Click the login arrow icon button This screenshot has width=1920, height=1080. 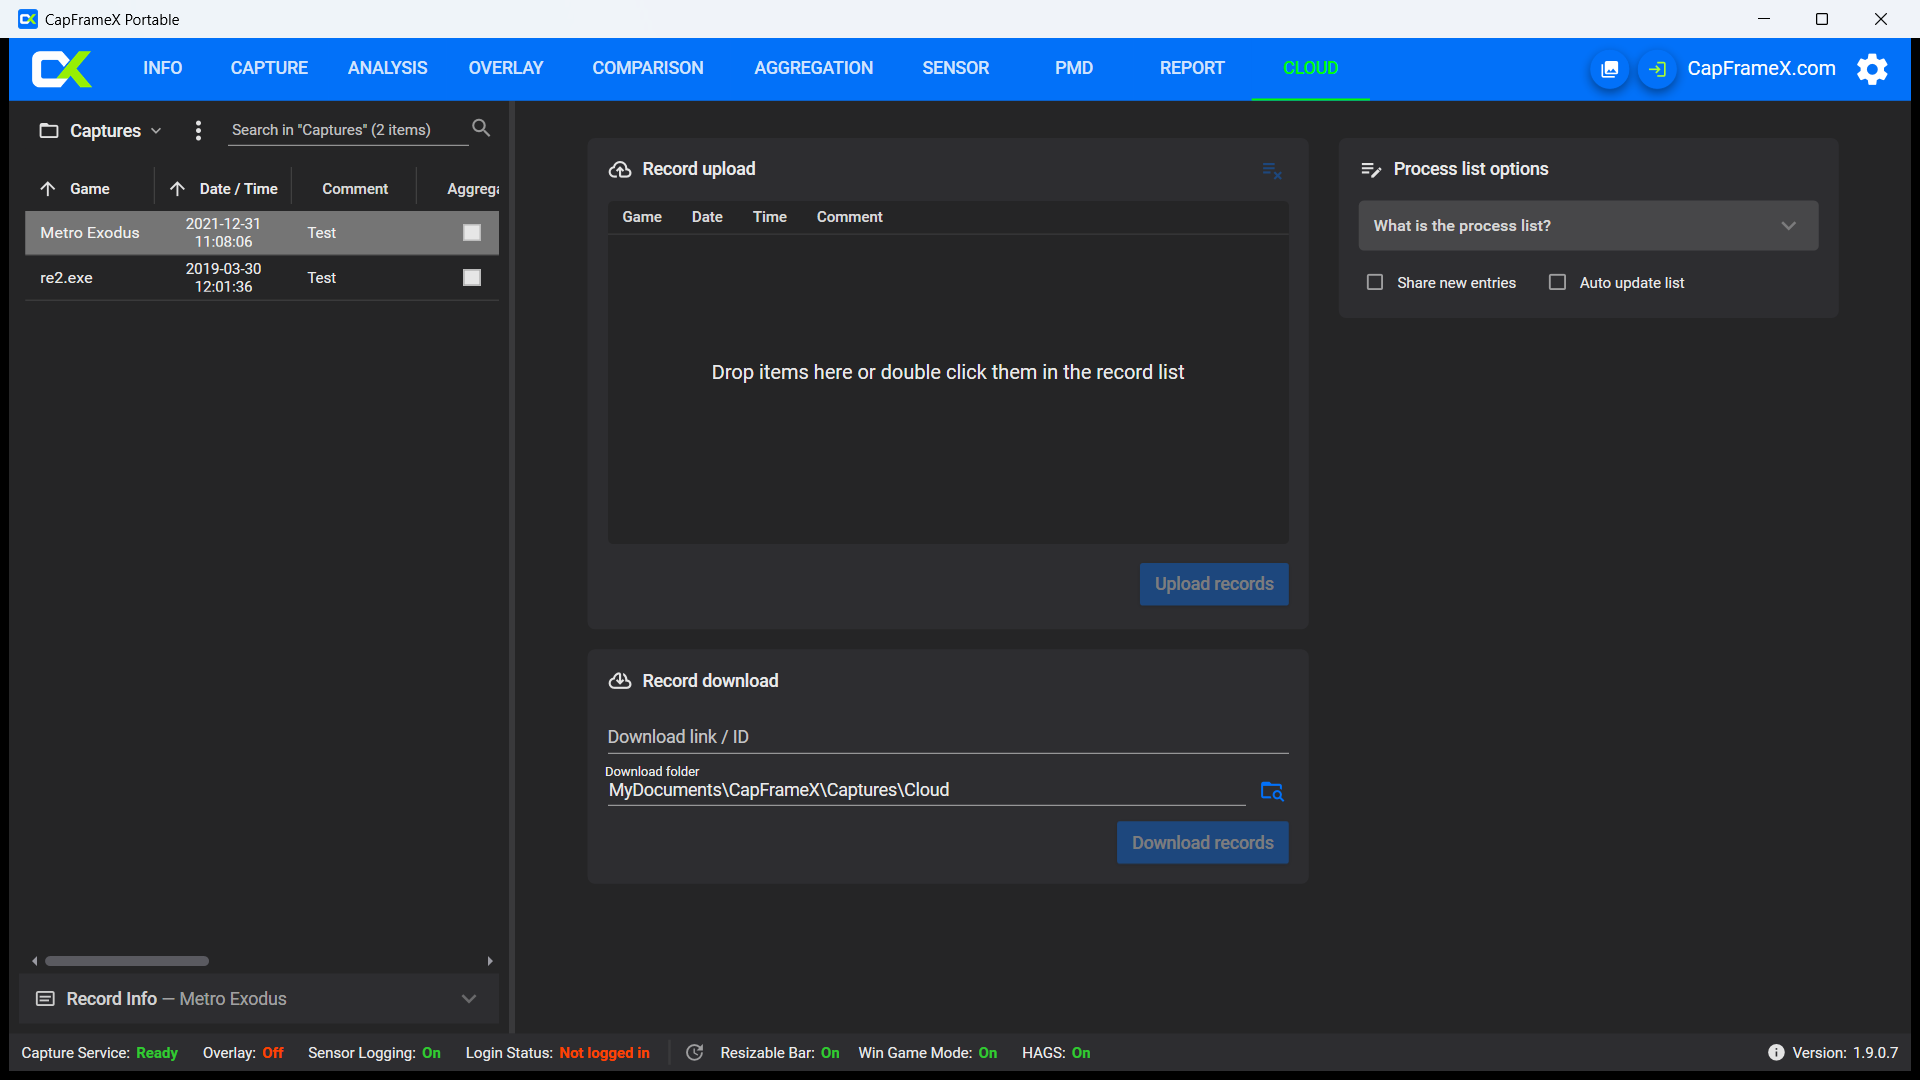pos(1657,69)
